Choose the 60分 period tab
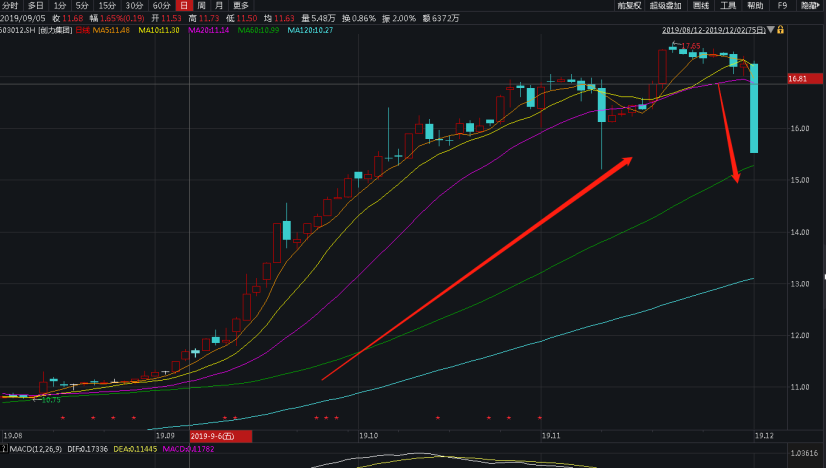Screen dimensions: 826x468 pyautogui.click(x=161, y=5)
